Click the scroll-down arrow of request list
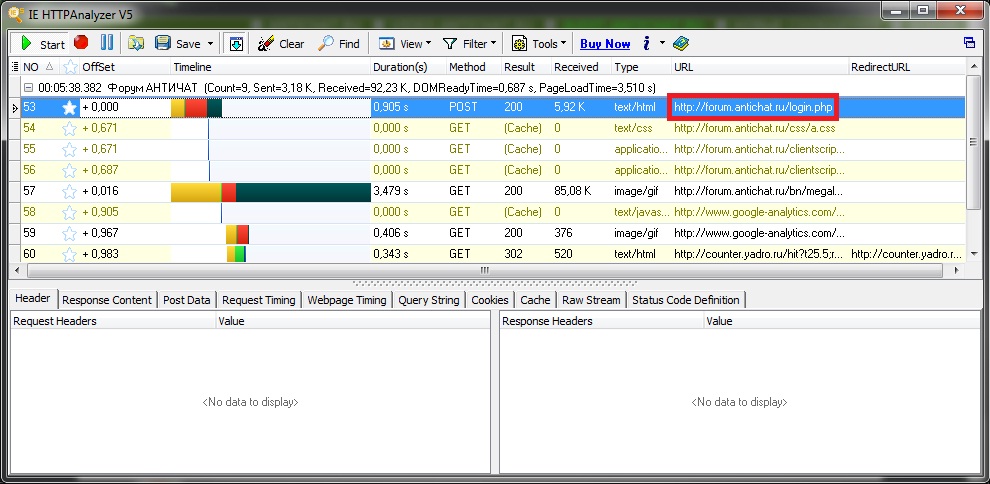990x484 pixels. [974, 254]
